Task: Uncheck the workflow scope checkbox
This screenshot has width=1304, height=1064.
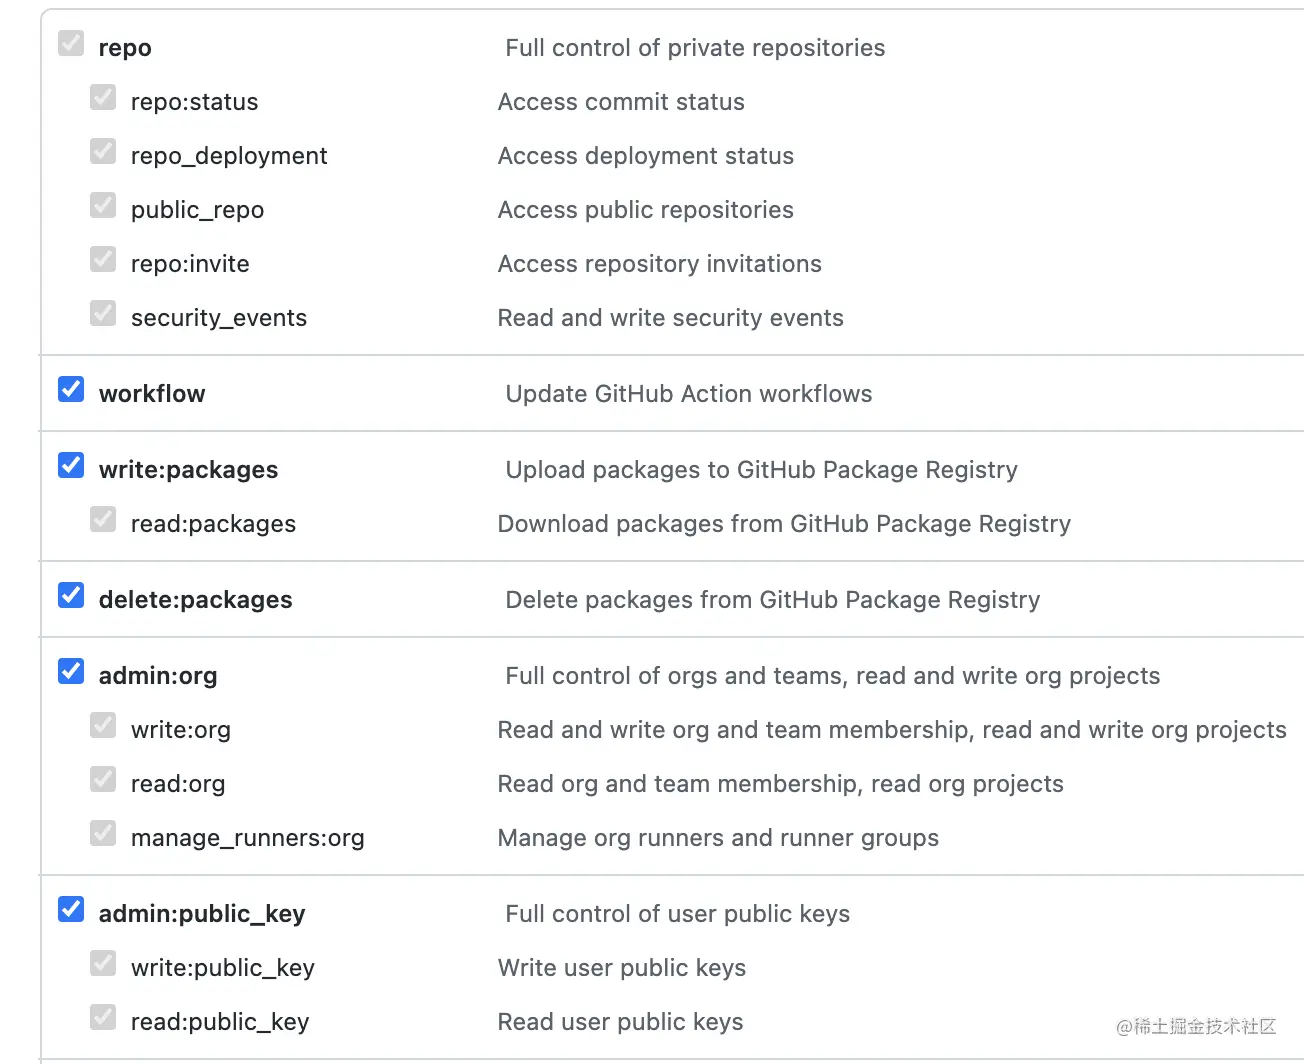Action: 71,389
